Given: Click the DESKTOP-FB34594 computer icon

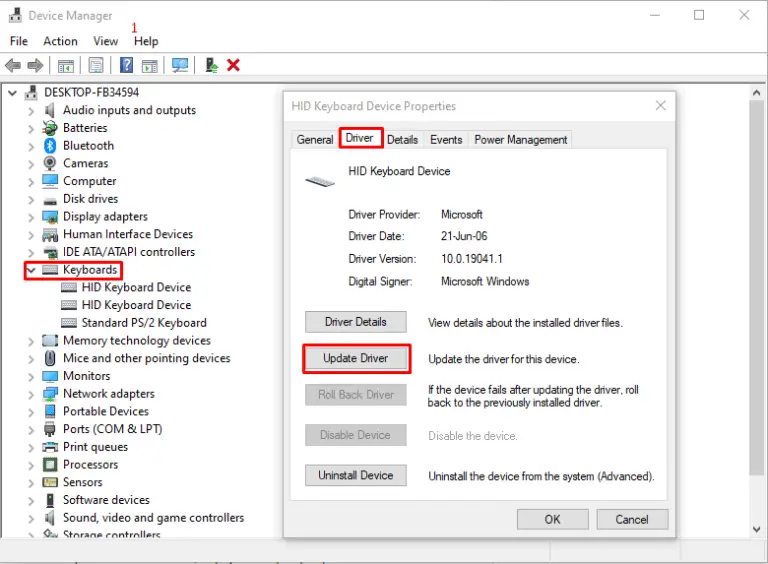Looking at the screenshot, I should pyautogui.click(x=31, y=92).
